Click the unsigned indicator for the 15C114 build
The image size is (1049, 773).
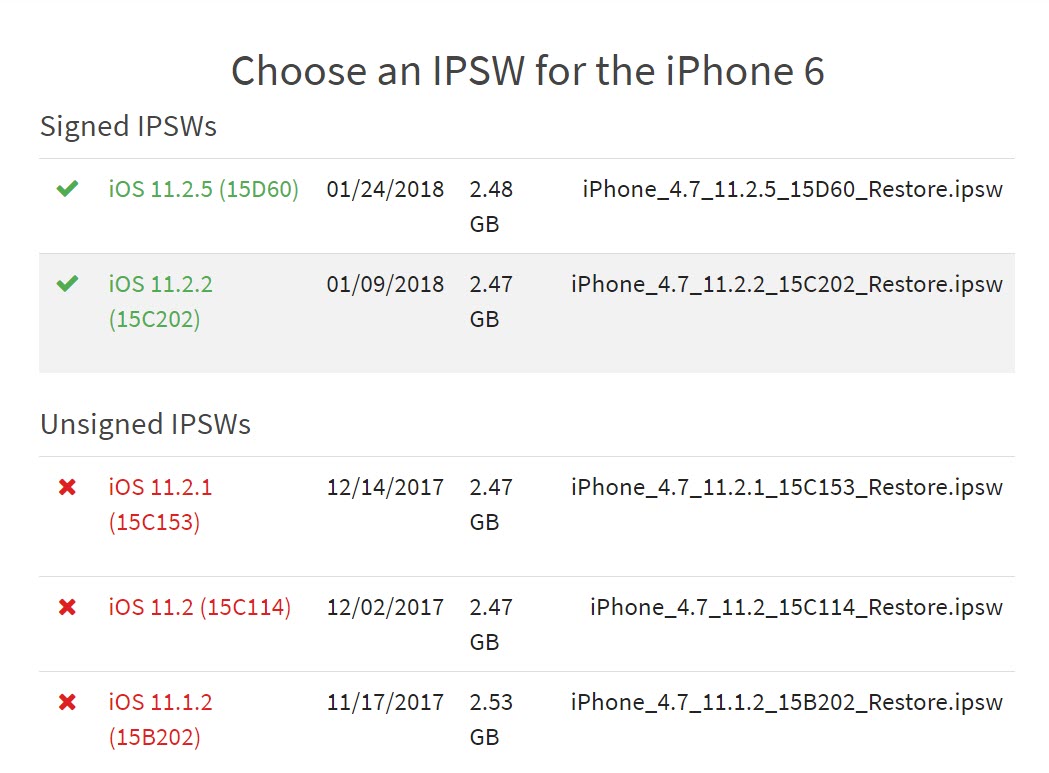tap(67, 607)
